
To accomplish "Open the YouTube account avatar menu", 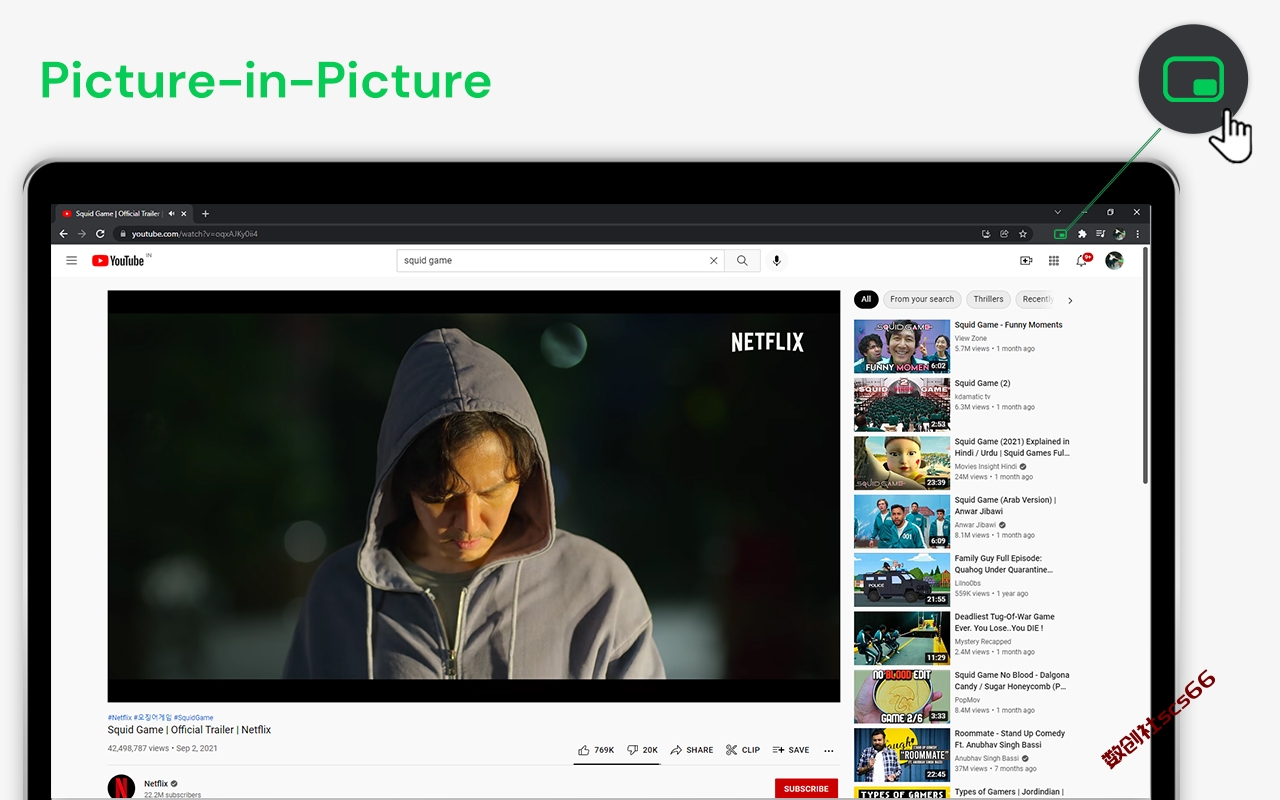I will pos(1114,261).
